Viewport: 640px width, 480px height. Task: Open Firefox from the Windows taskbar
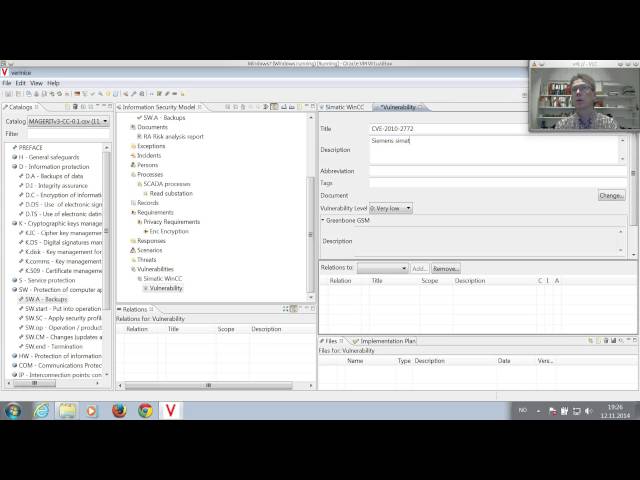click(119, 411)
